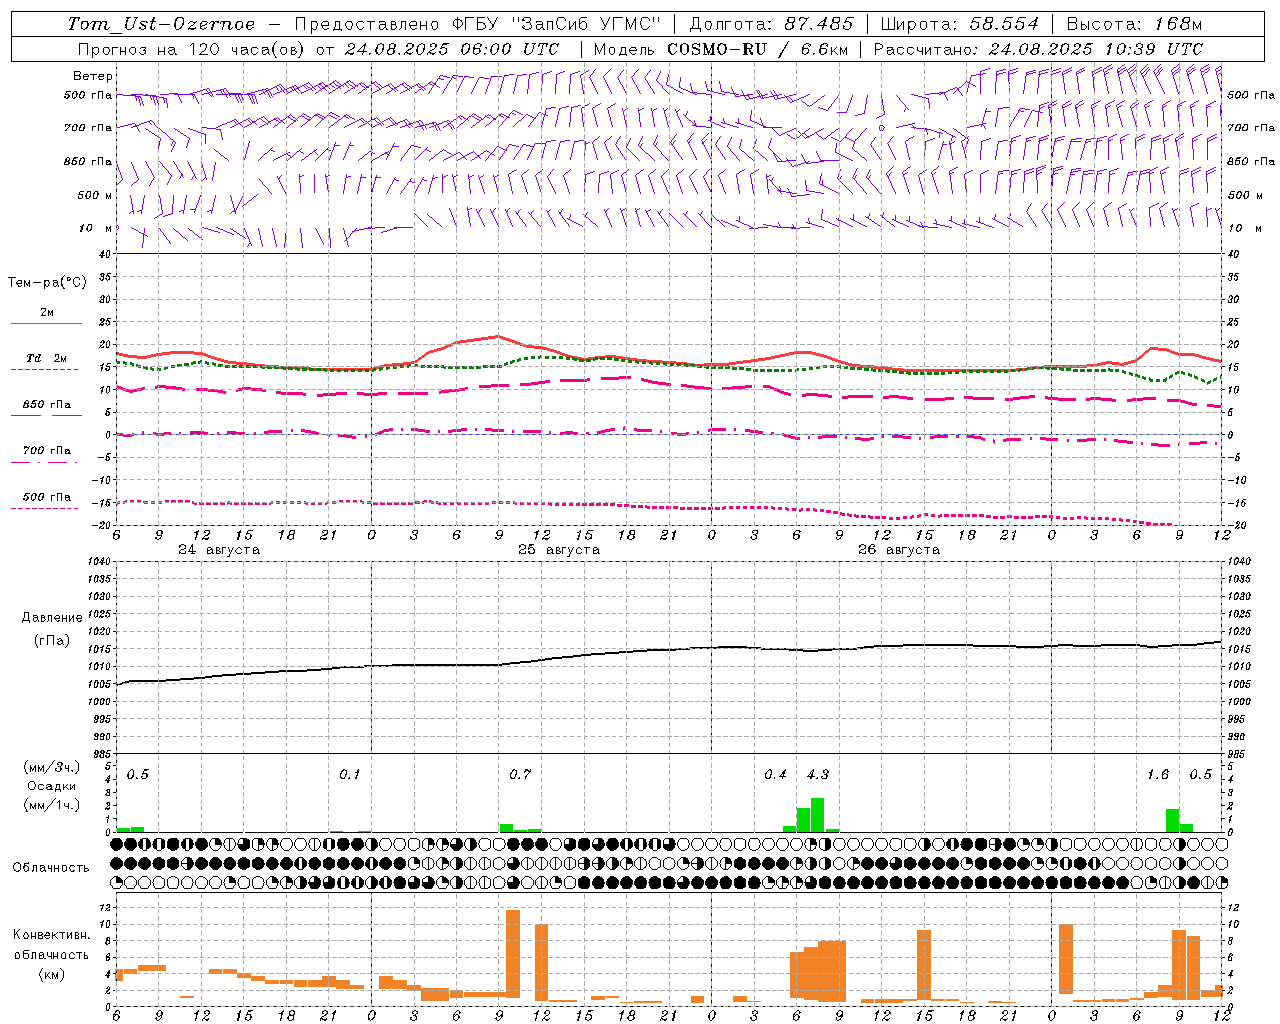Select the 'Широта: 58.554' header text
Viewport: 1280px width, 1024px height.
960,24
